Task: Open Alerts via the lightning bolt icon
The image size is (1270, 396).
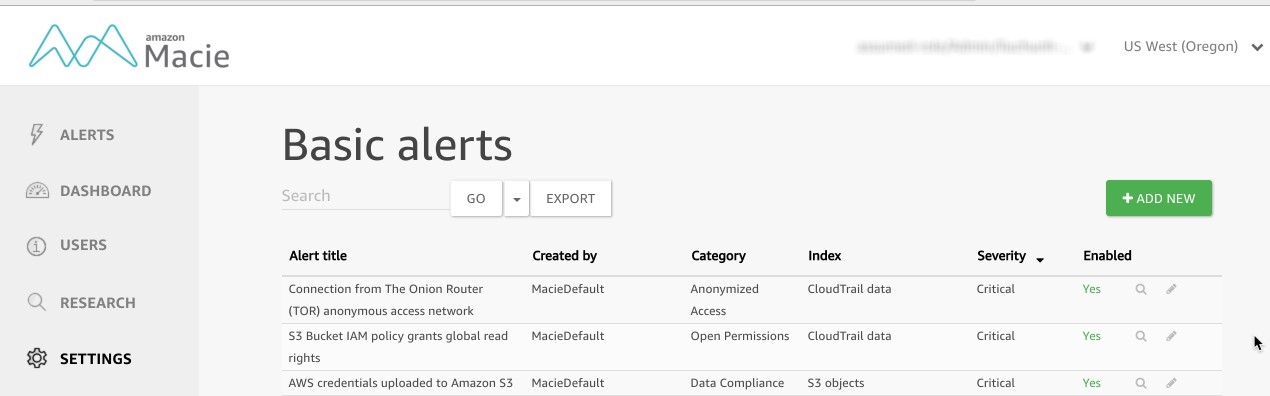Action: pyautogui.click(x=37, y=135)
